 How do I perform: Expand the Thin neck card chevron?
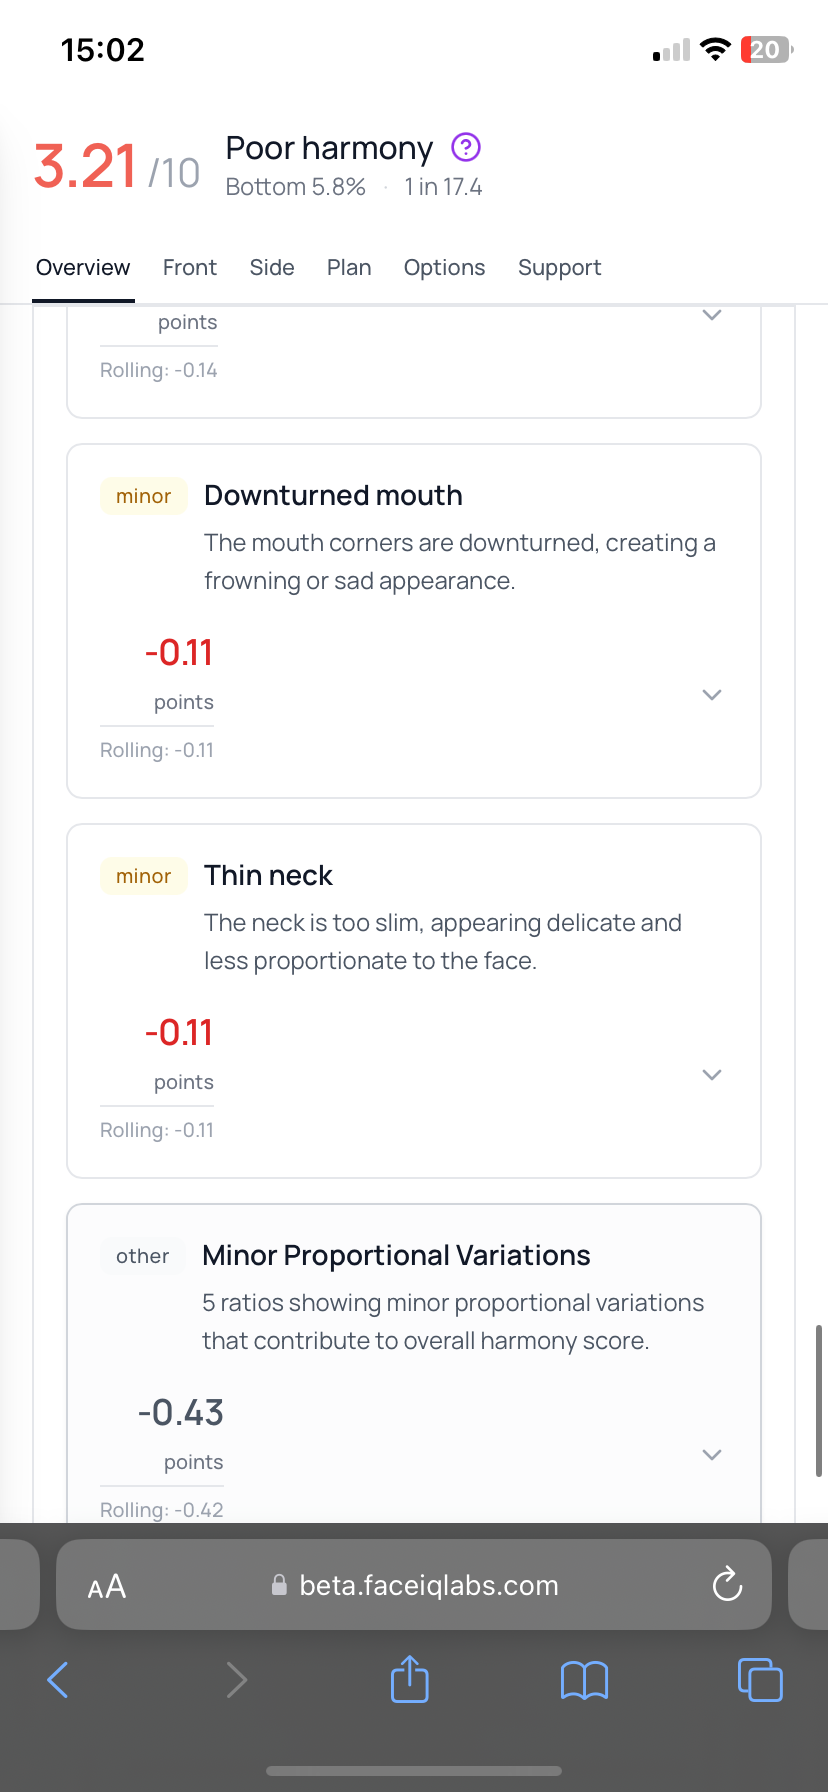pyautogui.click(x=712, y=1075)
